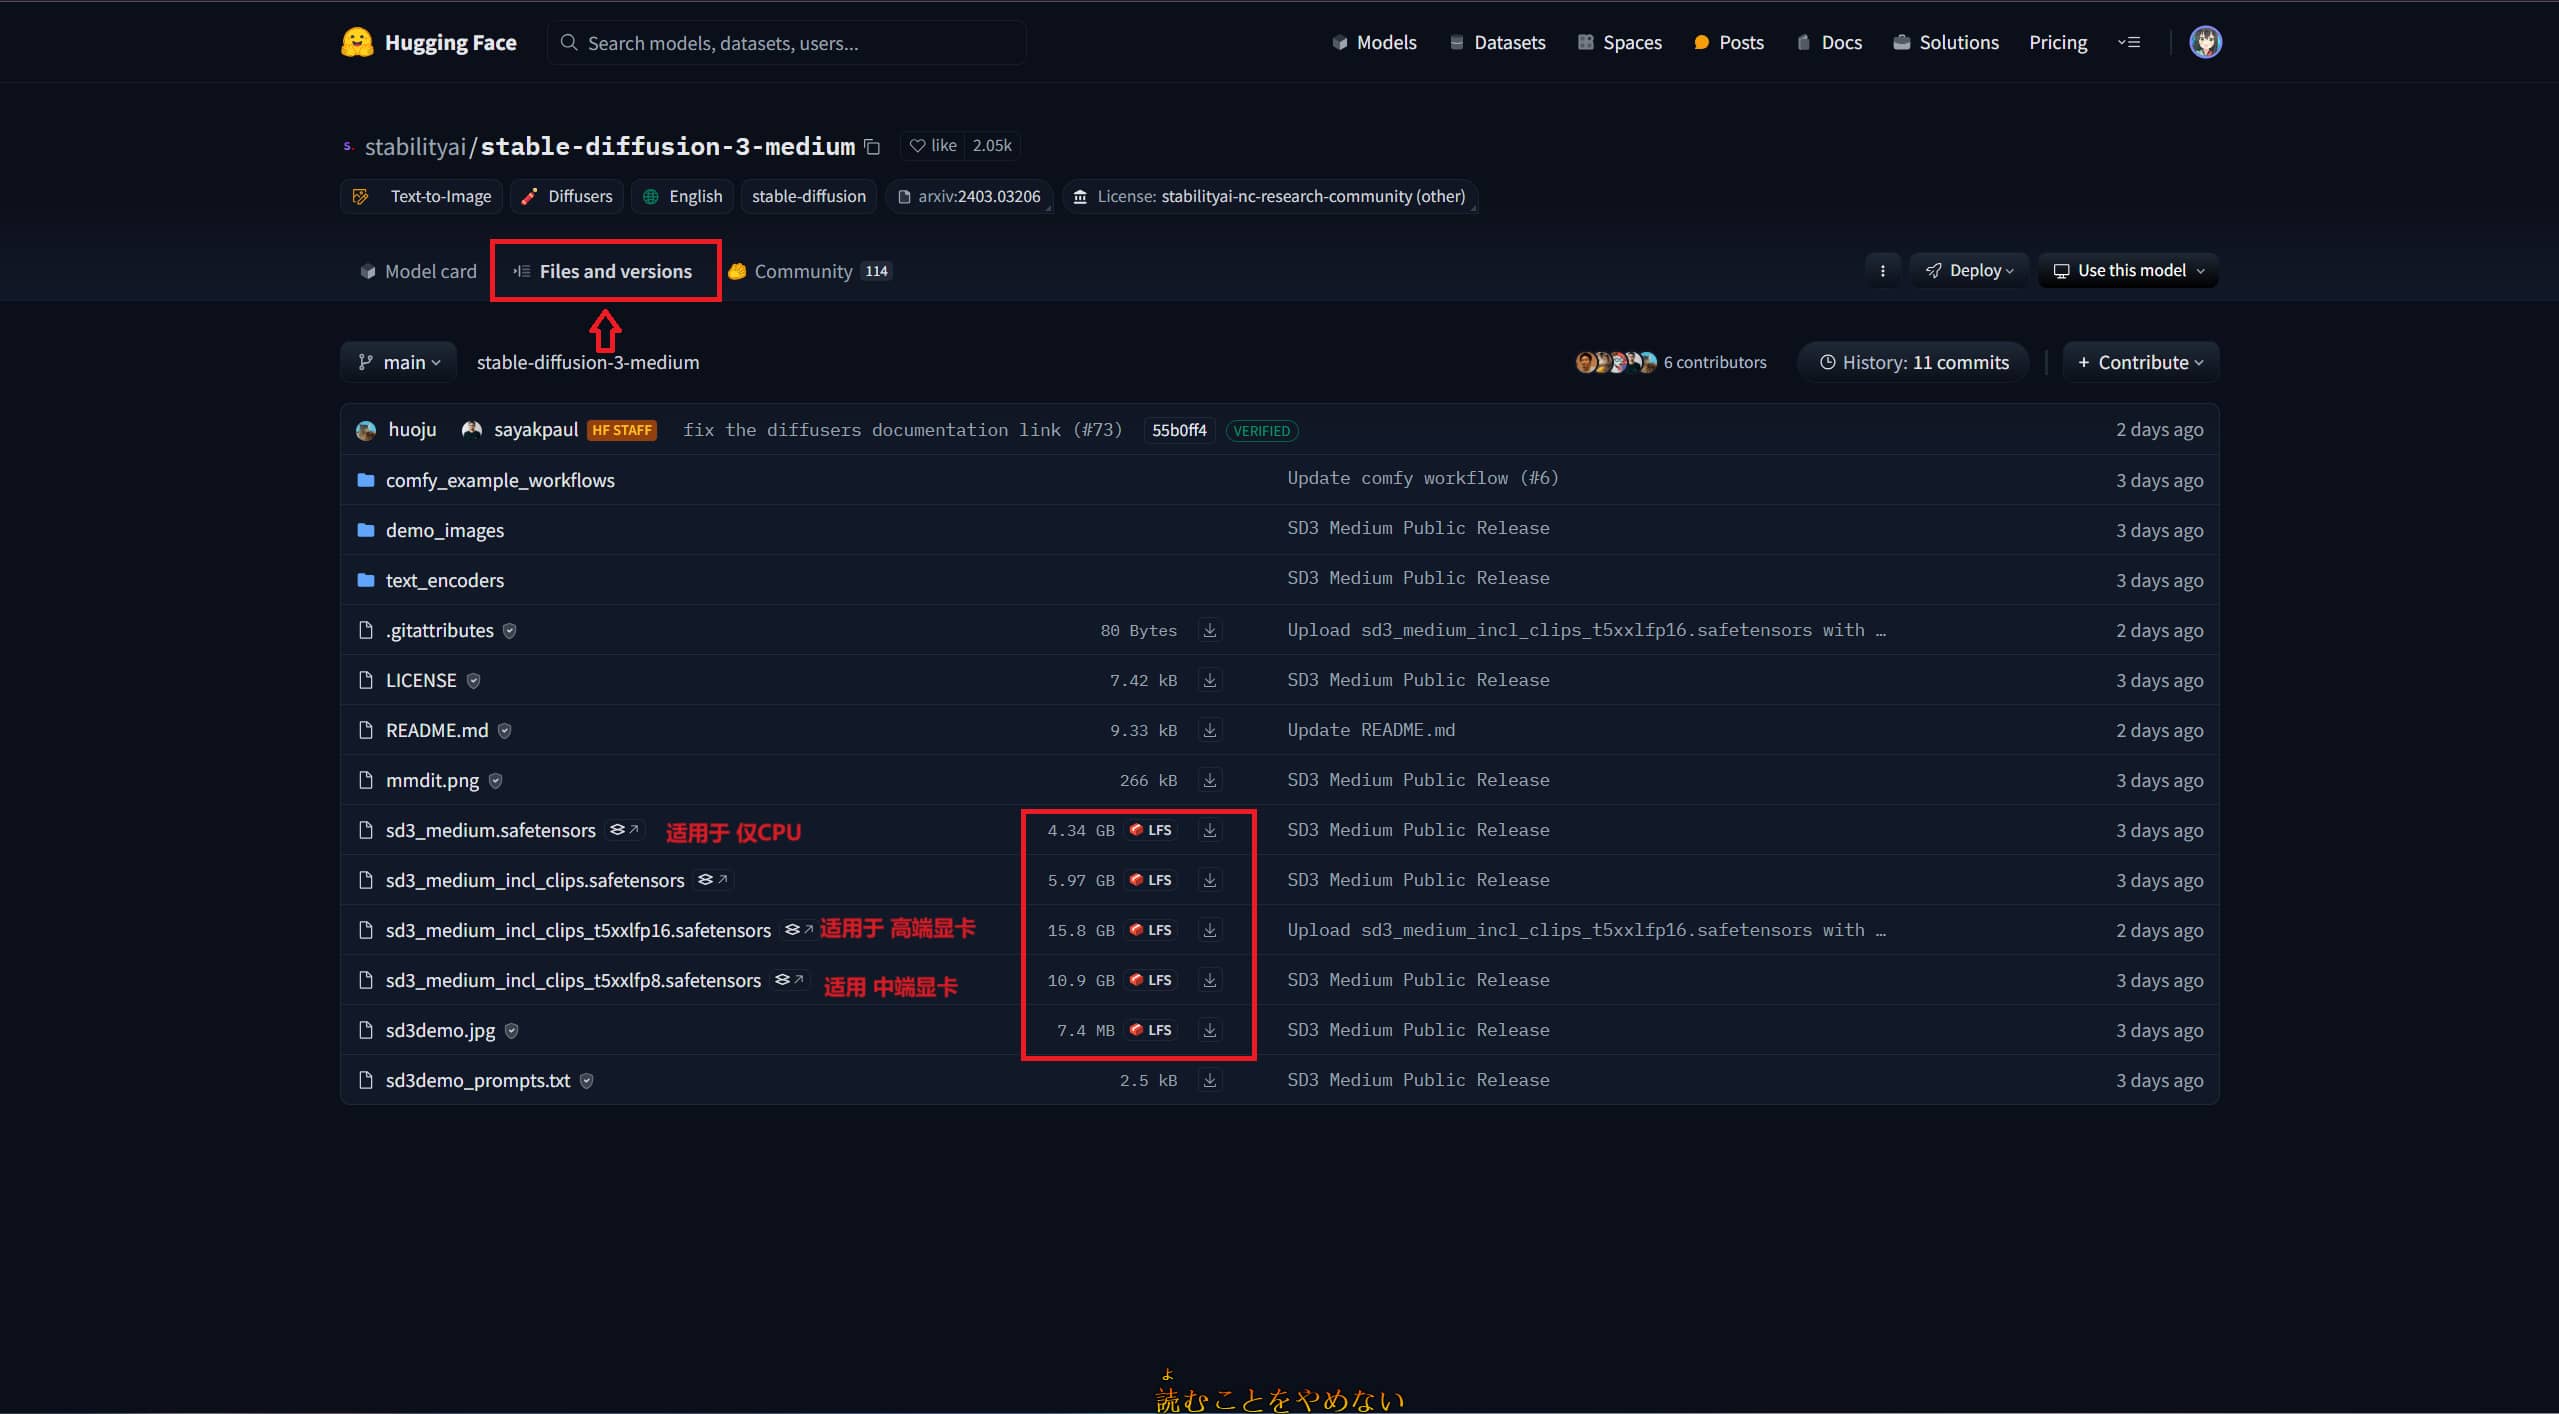Download the t5xxlfp16 safetensors file
Screen dimensions: 2559x1414
coord(1210,930)
